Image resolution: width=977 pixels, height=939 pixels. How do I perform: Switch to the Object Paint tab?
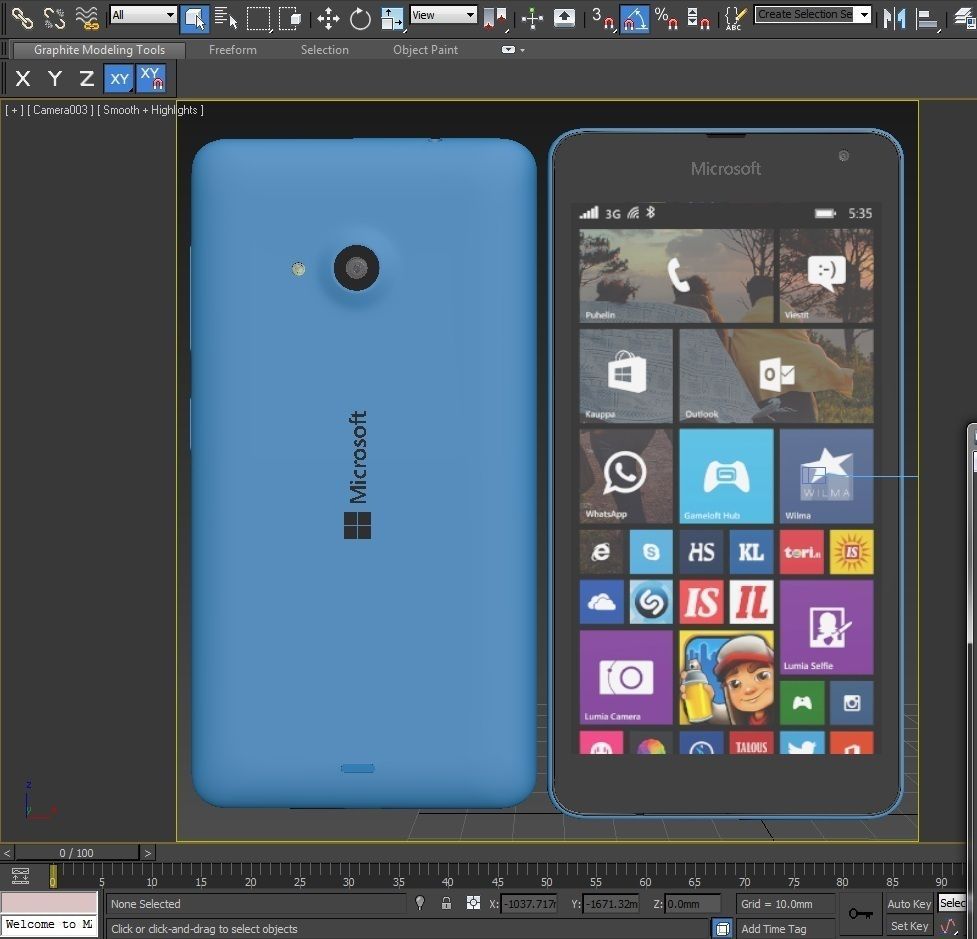coord(425,50)
